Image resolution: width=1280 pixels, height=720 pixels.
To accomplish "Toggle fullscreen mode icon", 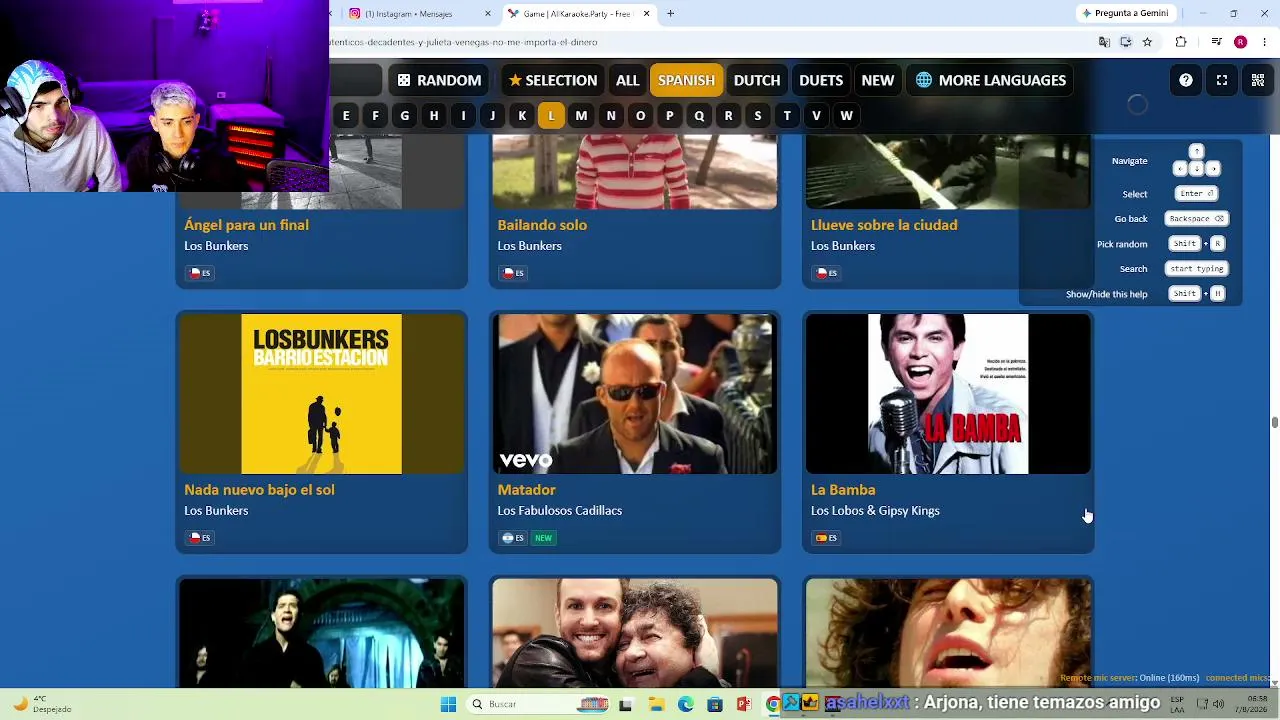I will 1222,80.
